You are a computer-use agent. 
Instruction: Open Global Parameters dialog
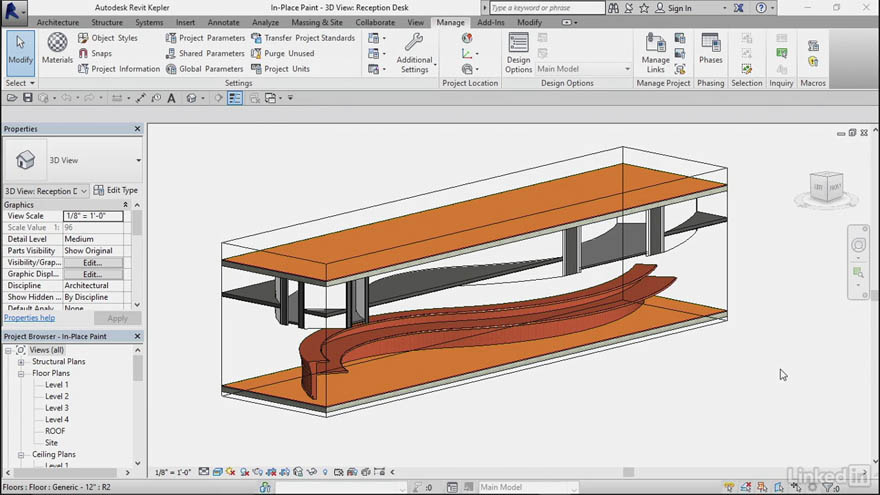[204, 68]
